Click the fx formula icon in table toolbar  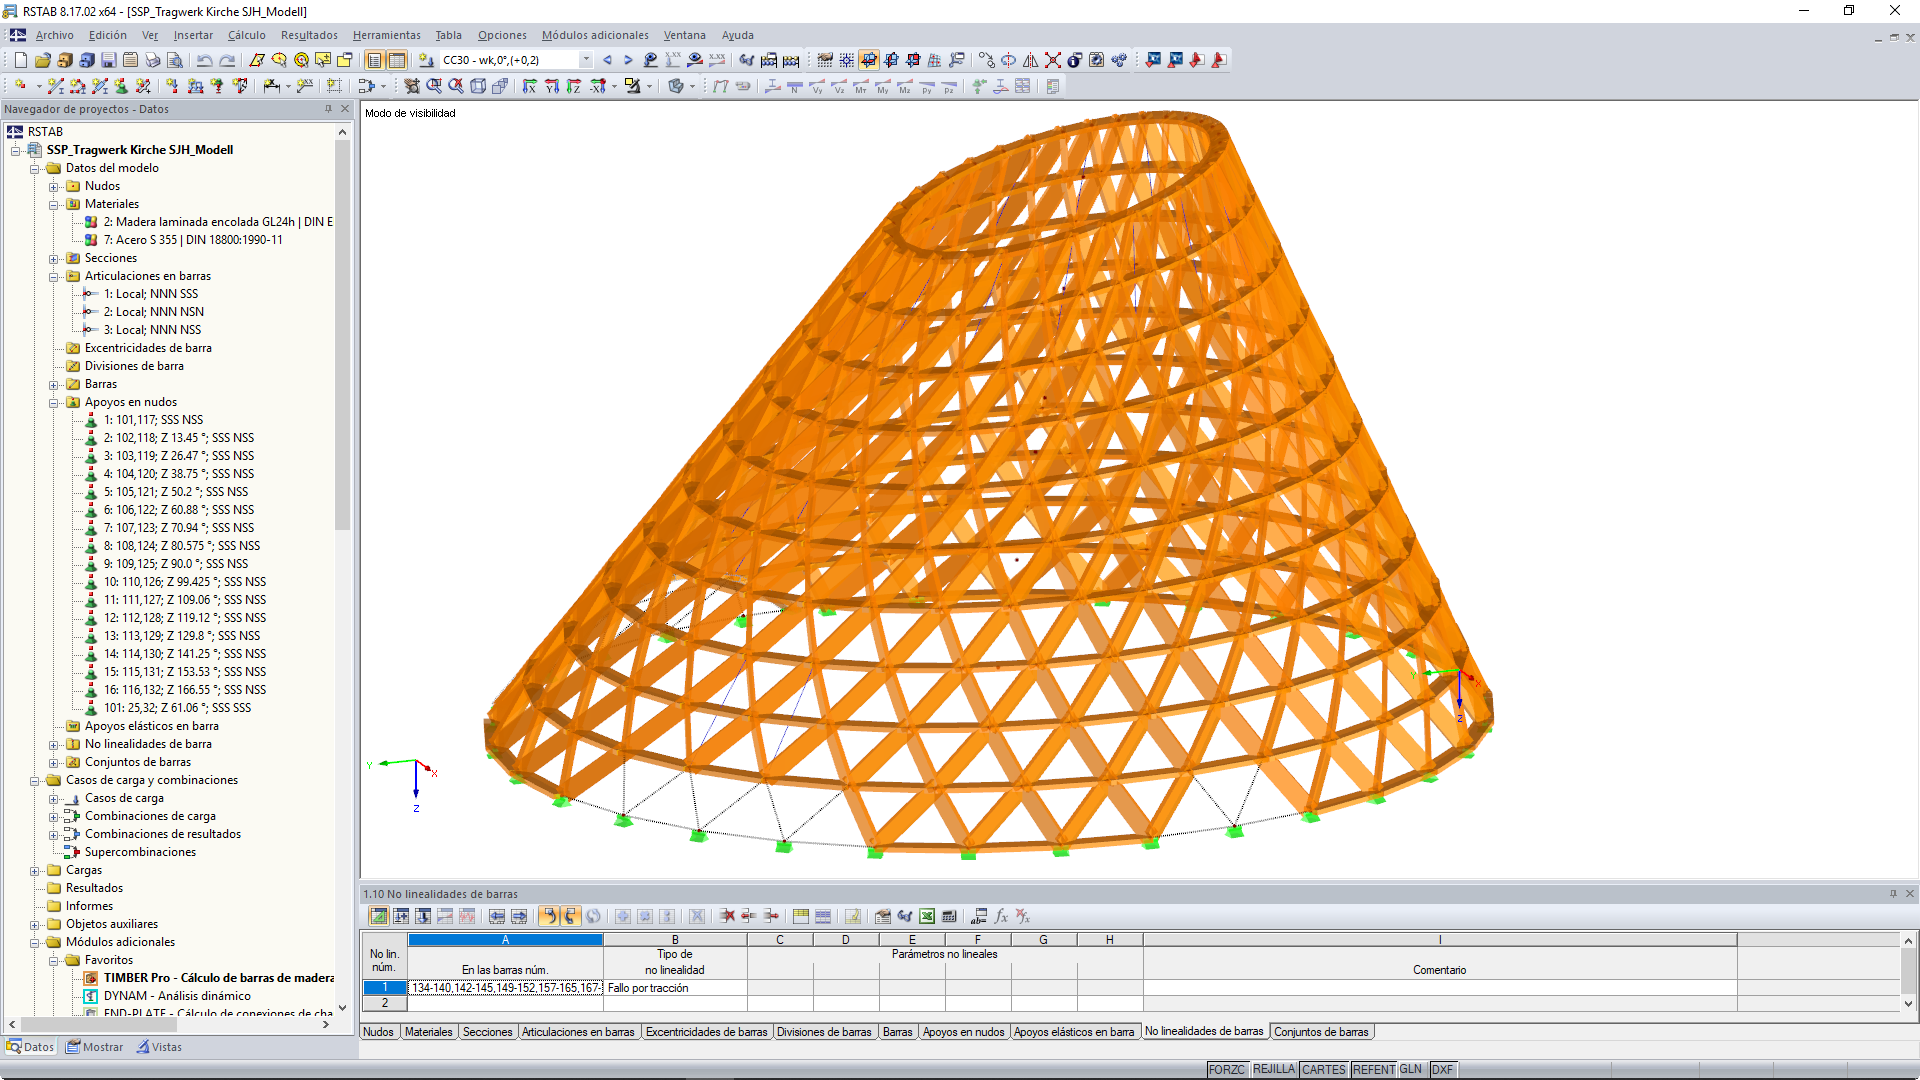click(x=1001, y=916)
